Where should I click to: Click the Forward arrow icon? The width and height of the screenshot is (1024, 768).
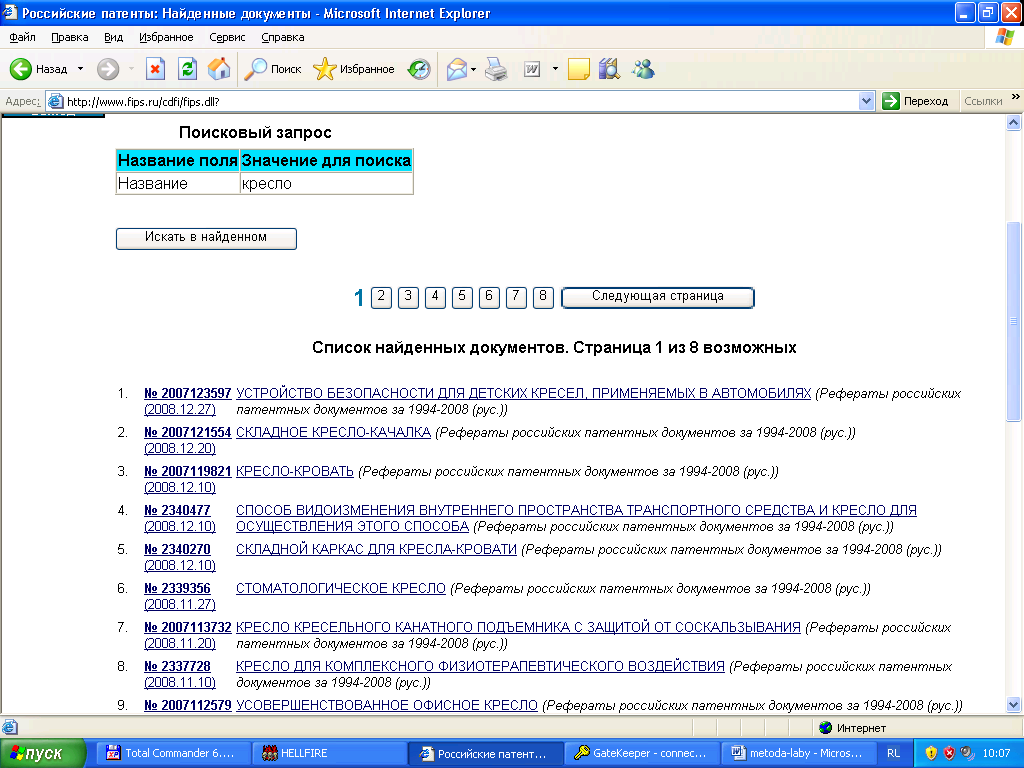(108, 69)
